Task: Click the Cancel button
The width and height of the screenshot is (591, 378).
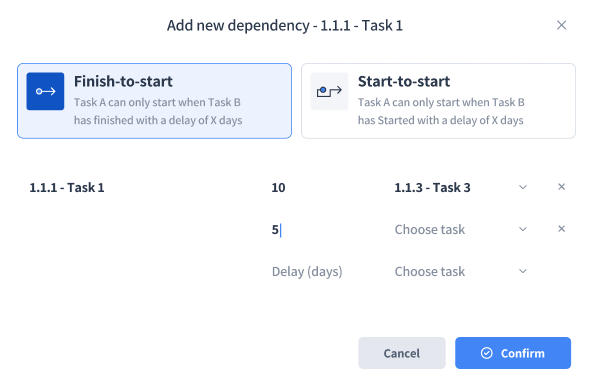Action: 402,353
